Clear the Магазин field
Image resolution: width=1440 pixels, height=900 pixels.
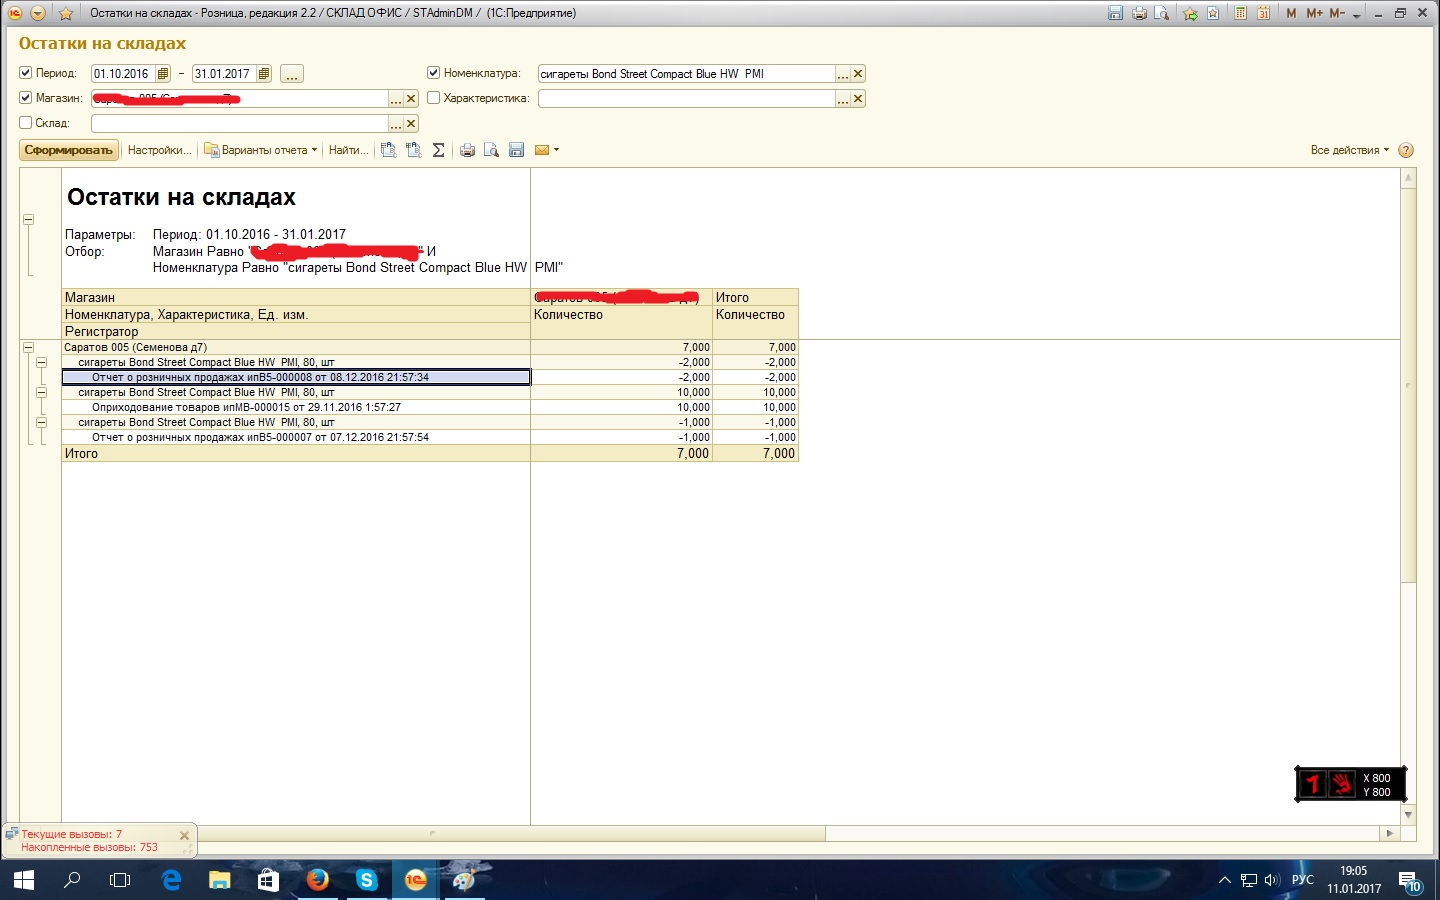pos(411,99)
